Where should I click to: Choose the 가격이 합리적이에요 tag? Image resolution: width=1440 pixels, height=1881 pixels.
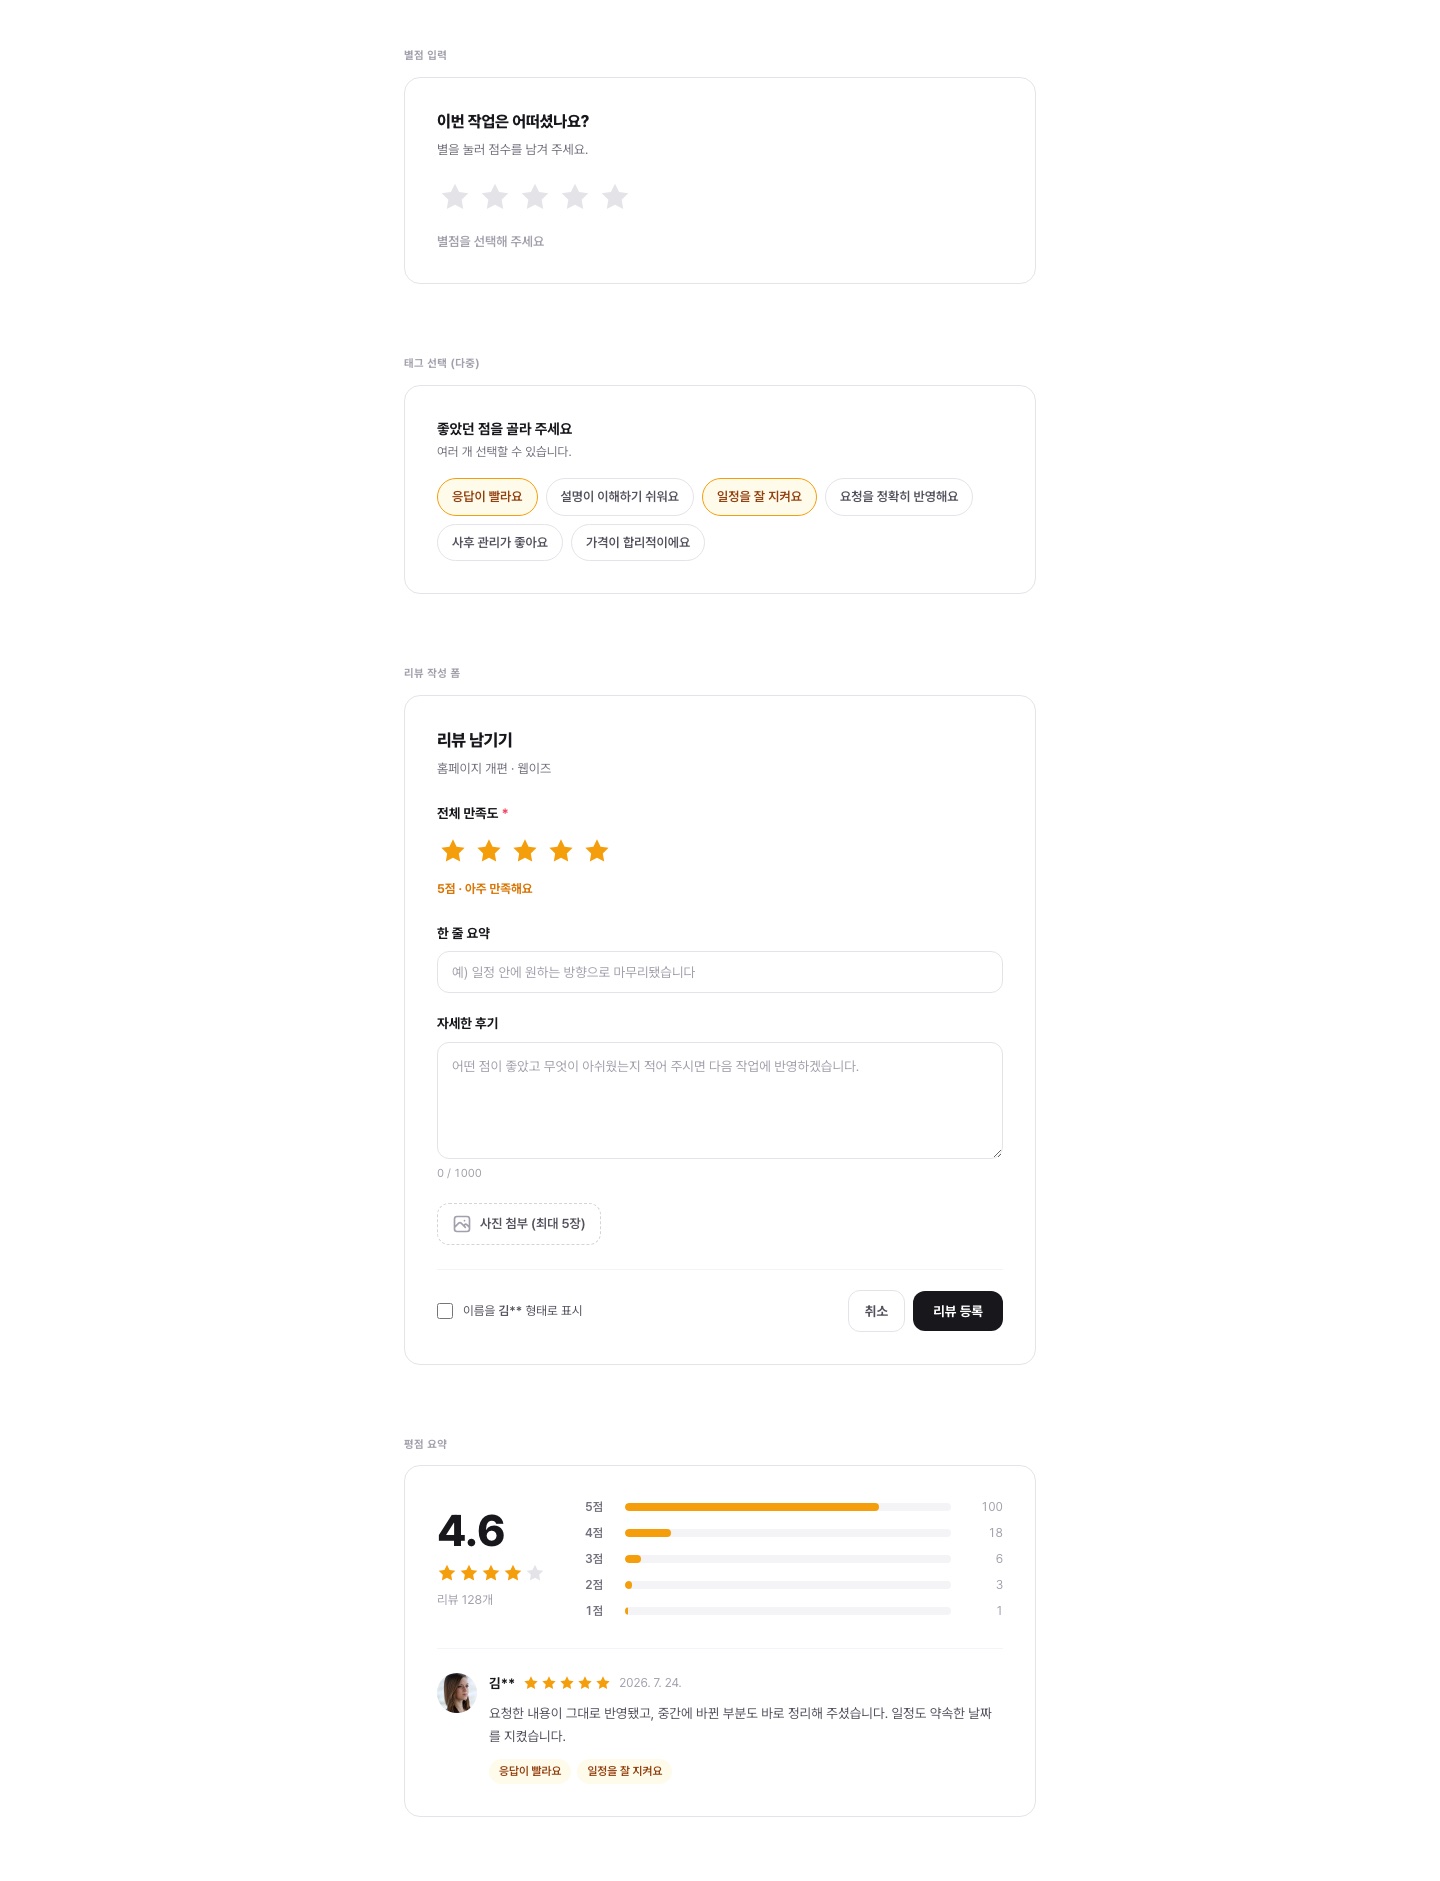[x=638, y=542]
